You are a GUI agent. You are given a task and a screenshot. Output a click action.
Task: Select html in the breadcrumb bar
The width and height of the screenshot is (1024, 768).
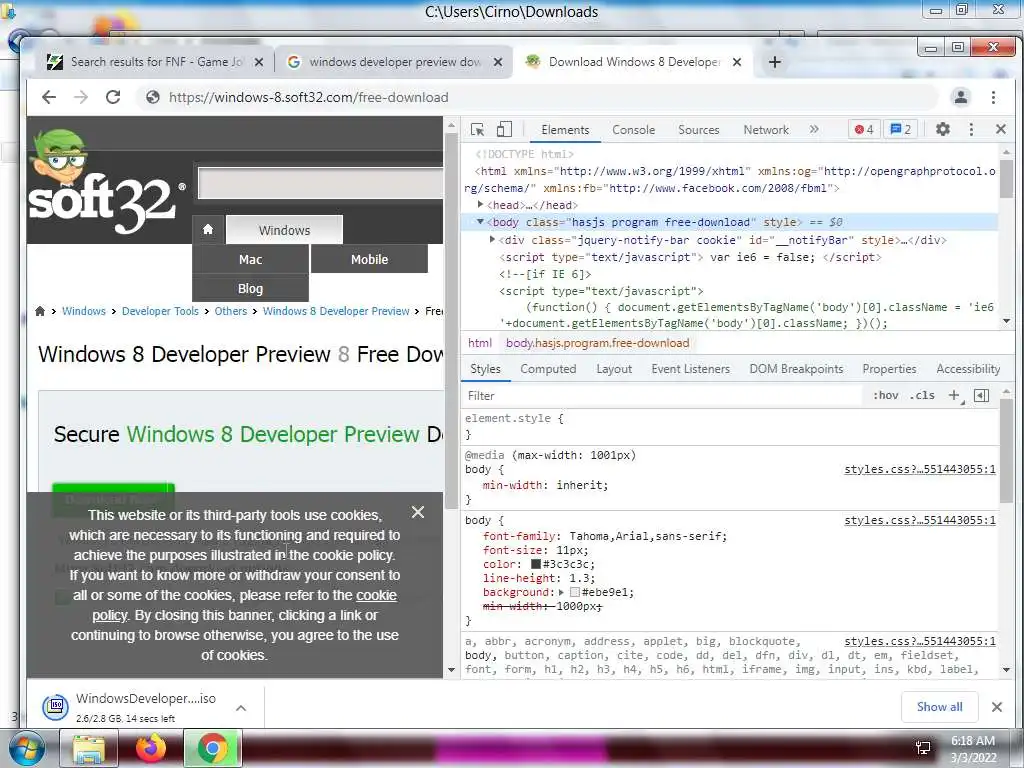(x=479, y=343)
